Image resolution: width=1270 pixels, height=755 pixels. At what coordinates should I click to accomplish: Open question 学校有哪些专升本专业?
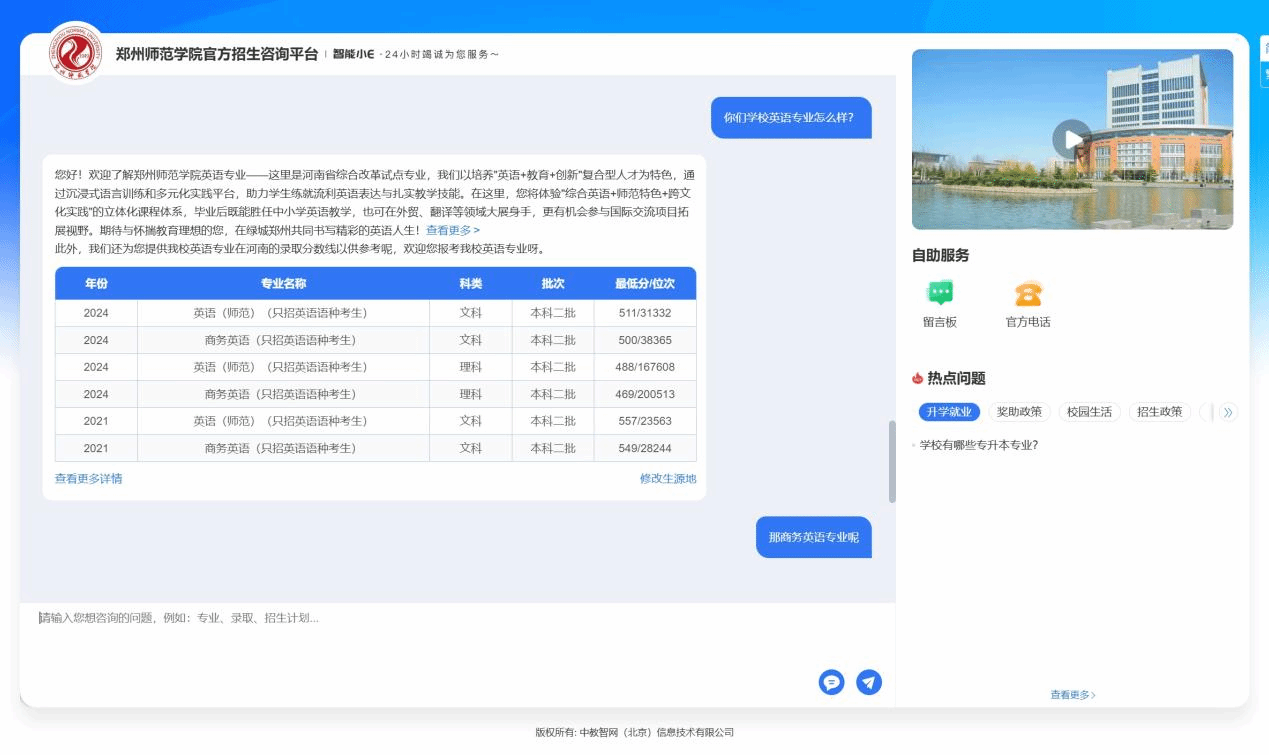(978, 445)
